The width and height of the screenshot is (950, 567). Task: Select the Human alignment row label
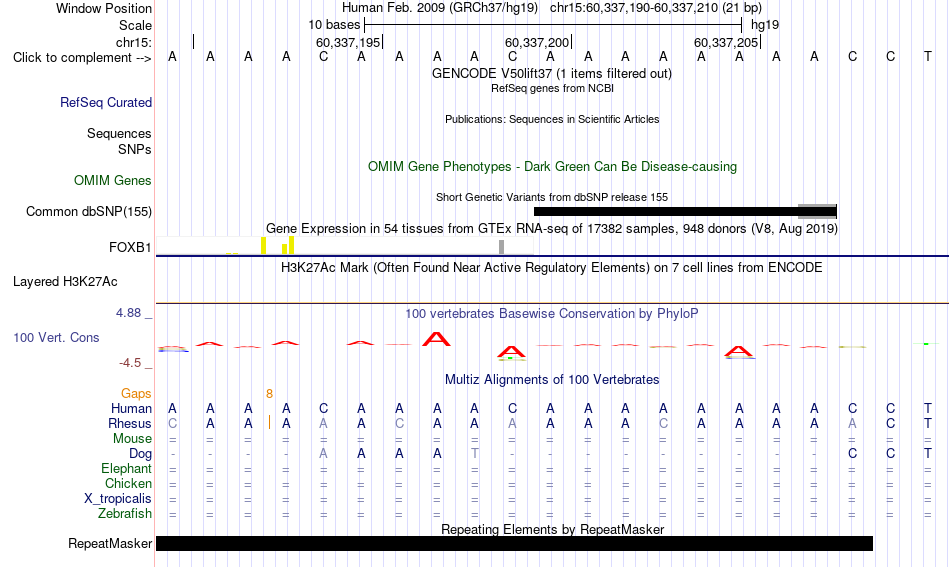(x=131, y=408)
